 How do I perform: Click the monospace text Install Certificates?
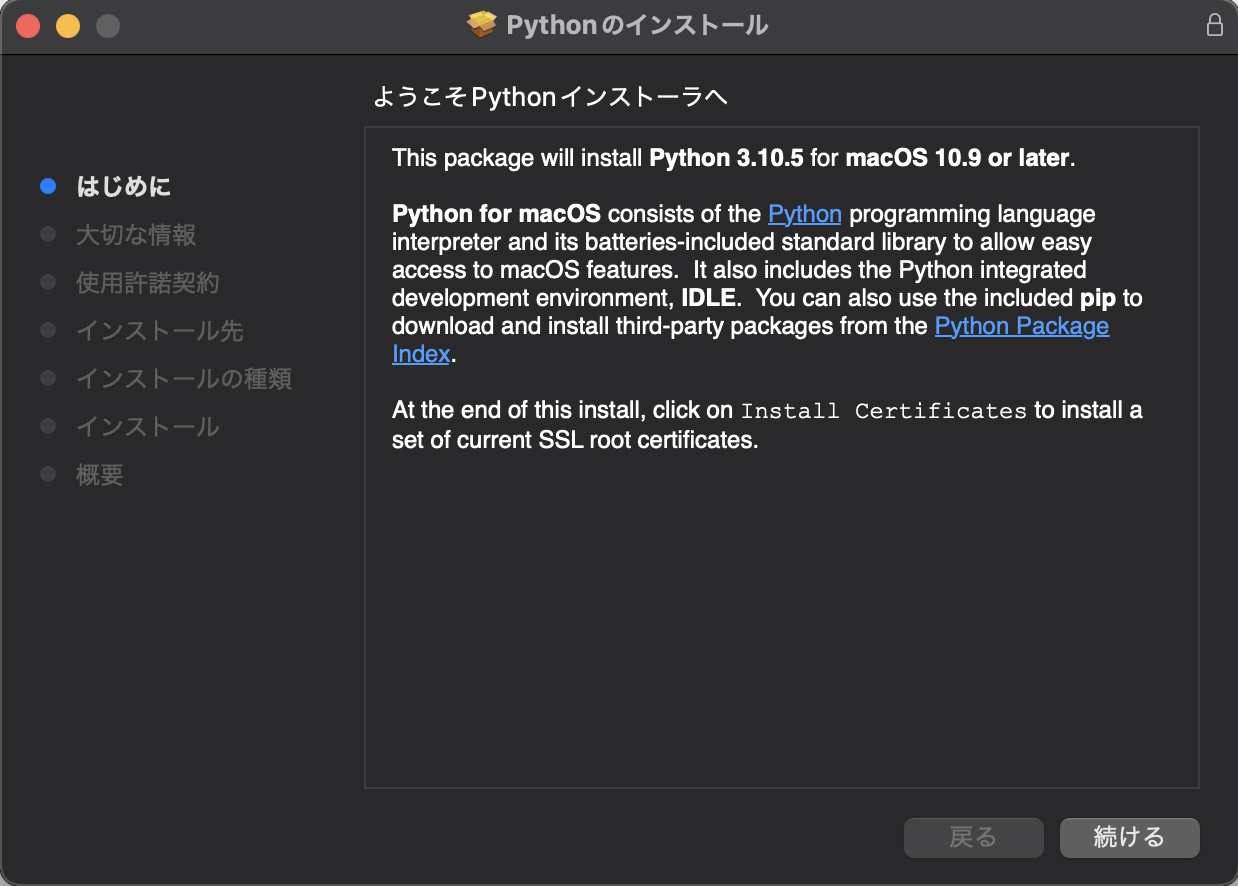click(884, 411)
